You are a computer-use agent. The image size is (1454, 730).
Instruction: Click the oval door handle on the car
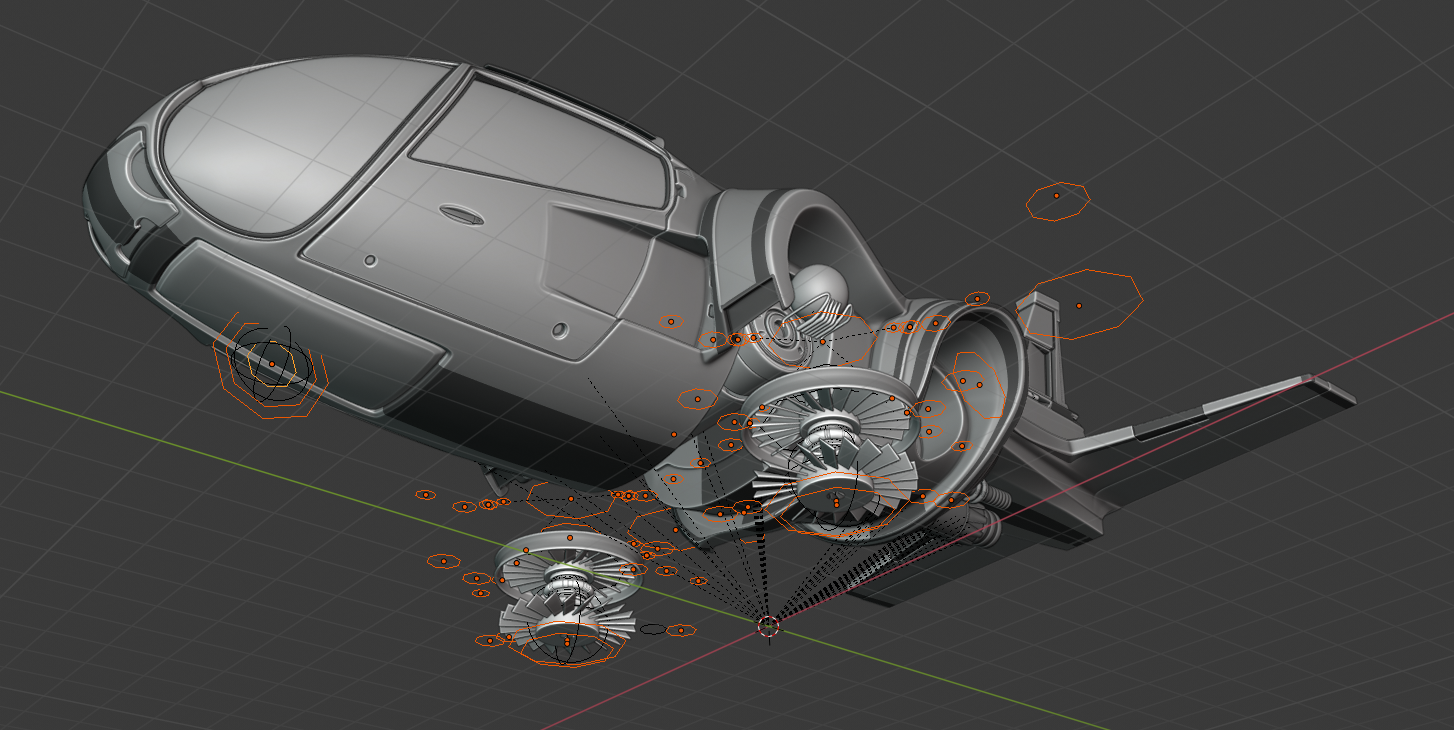pos(458,213)
